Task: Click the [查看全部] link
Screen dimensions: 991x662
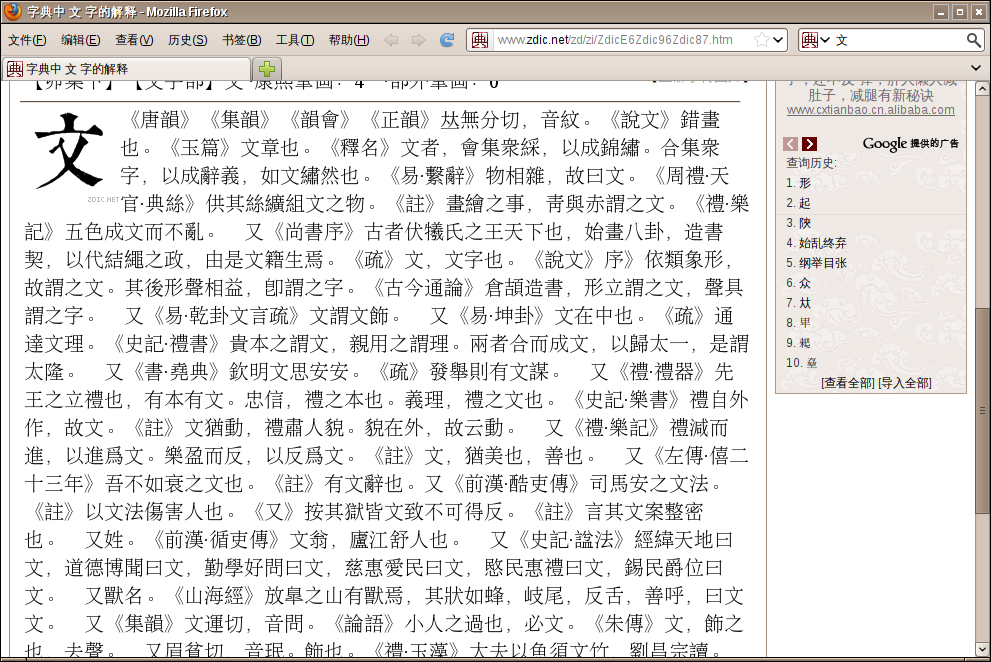Action: click(x=848, y=383)
